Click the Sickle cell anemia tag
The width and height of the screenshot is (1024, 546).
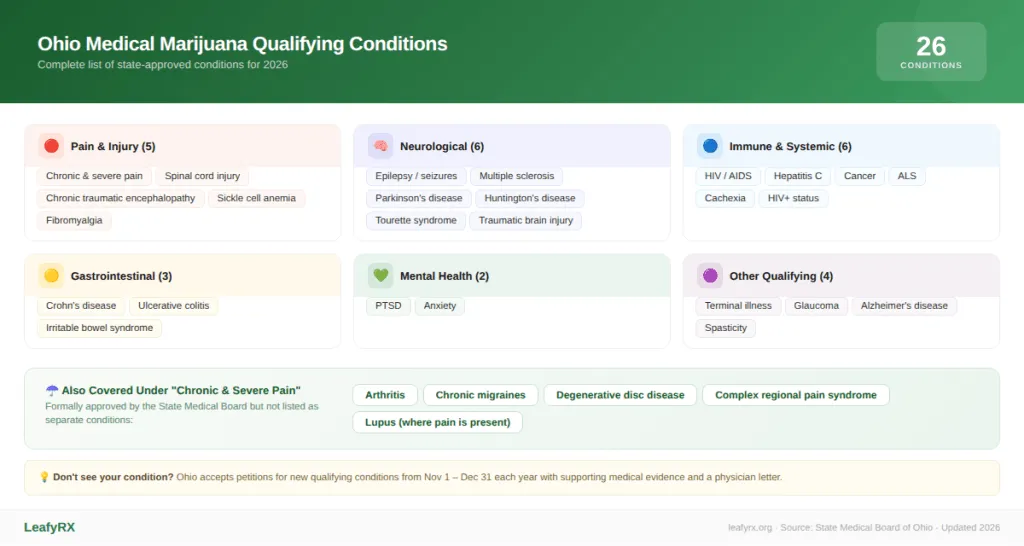tap(256, 199)
